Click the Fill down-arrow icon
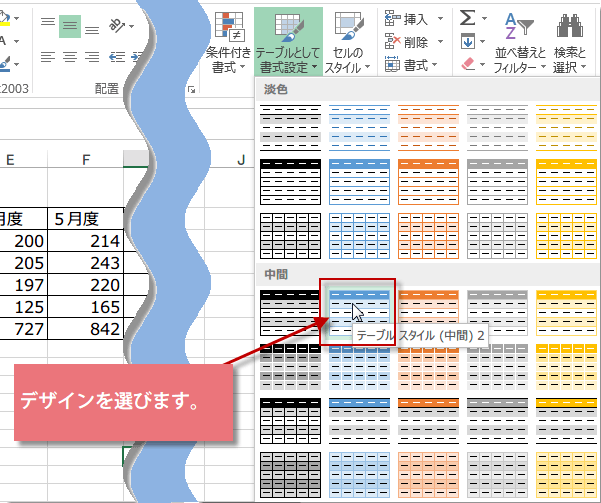The height and width of the screenshot is (503, 601). 468,41
